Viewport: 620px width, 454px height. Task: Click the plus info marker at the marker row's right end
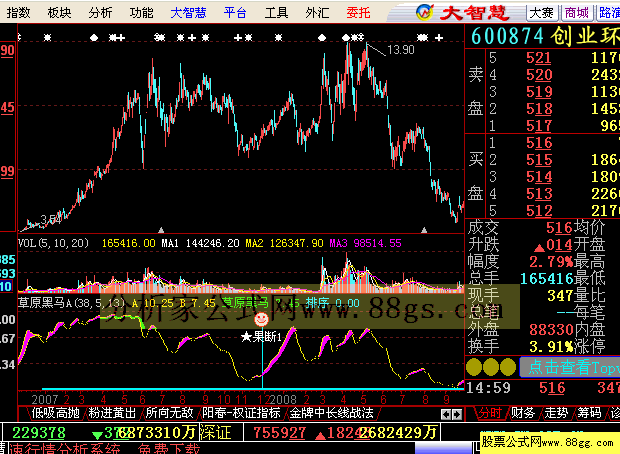click(x=439, y=38)
